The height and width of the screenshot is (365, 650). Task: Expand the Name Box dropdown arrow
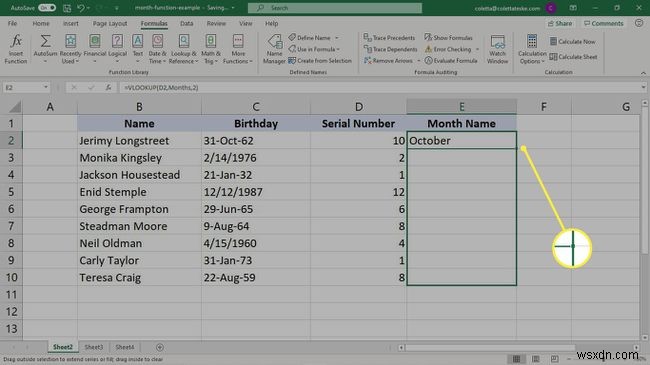click(46, 88)
